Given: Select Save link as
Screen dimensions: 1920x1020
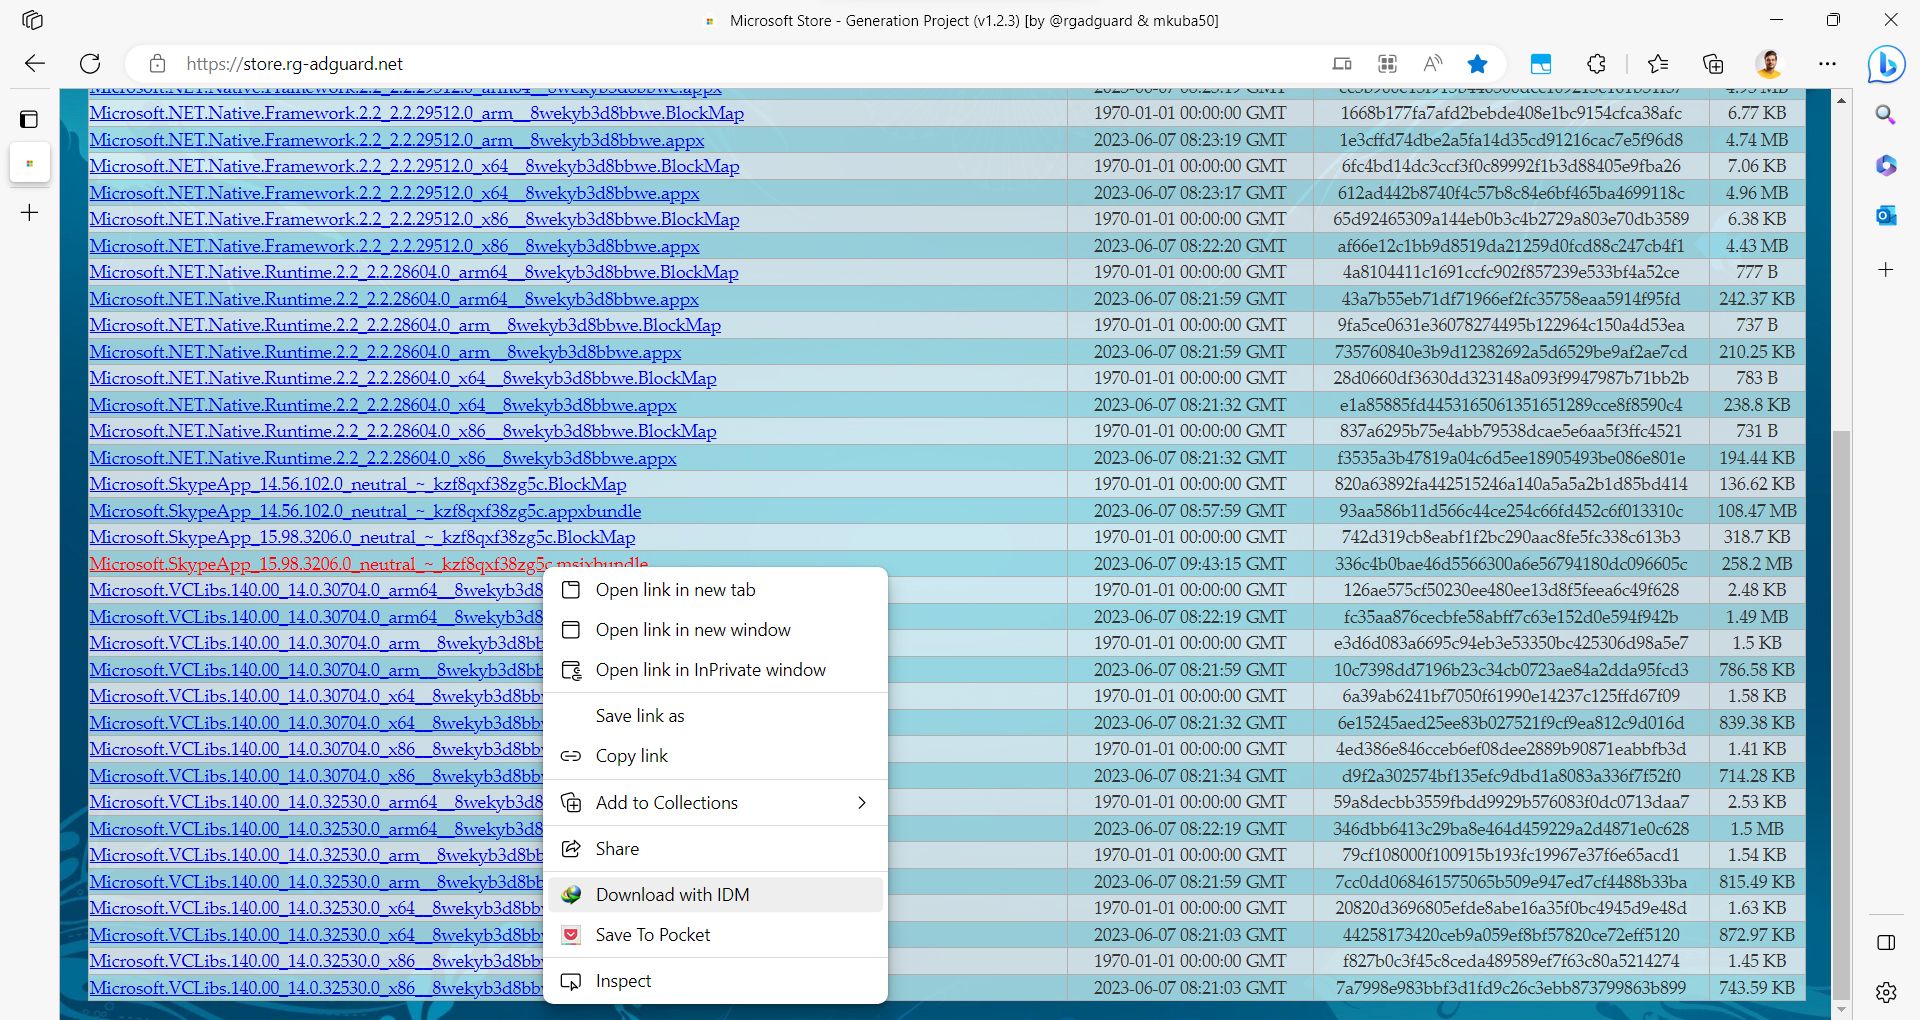Looking at the screenshot, I should (716, 716).
